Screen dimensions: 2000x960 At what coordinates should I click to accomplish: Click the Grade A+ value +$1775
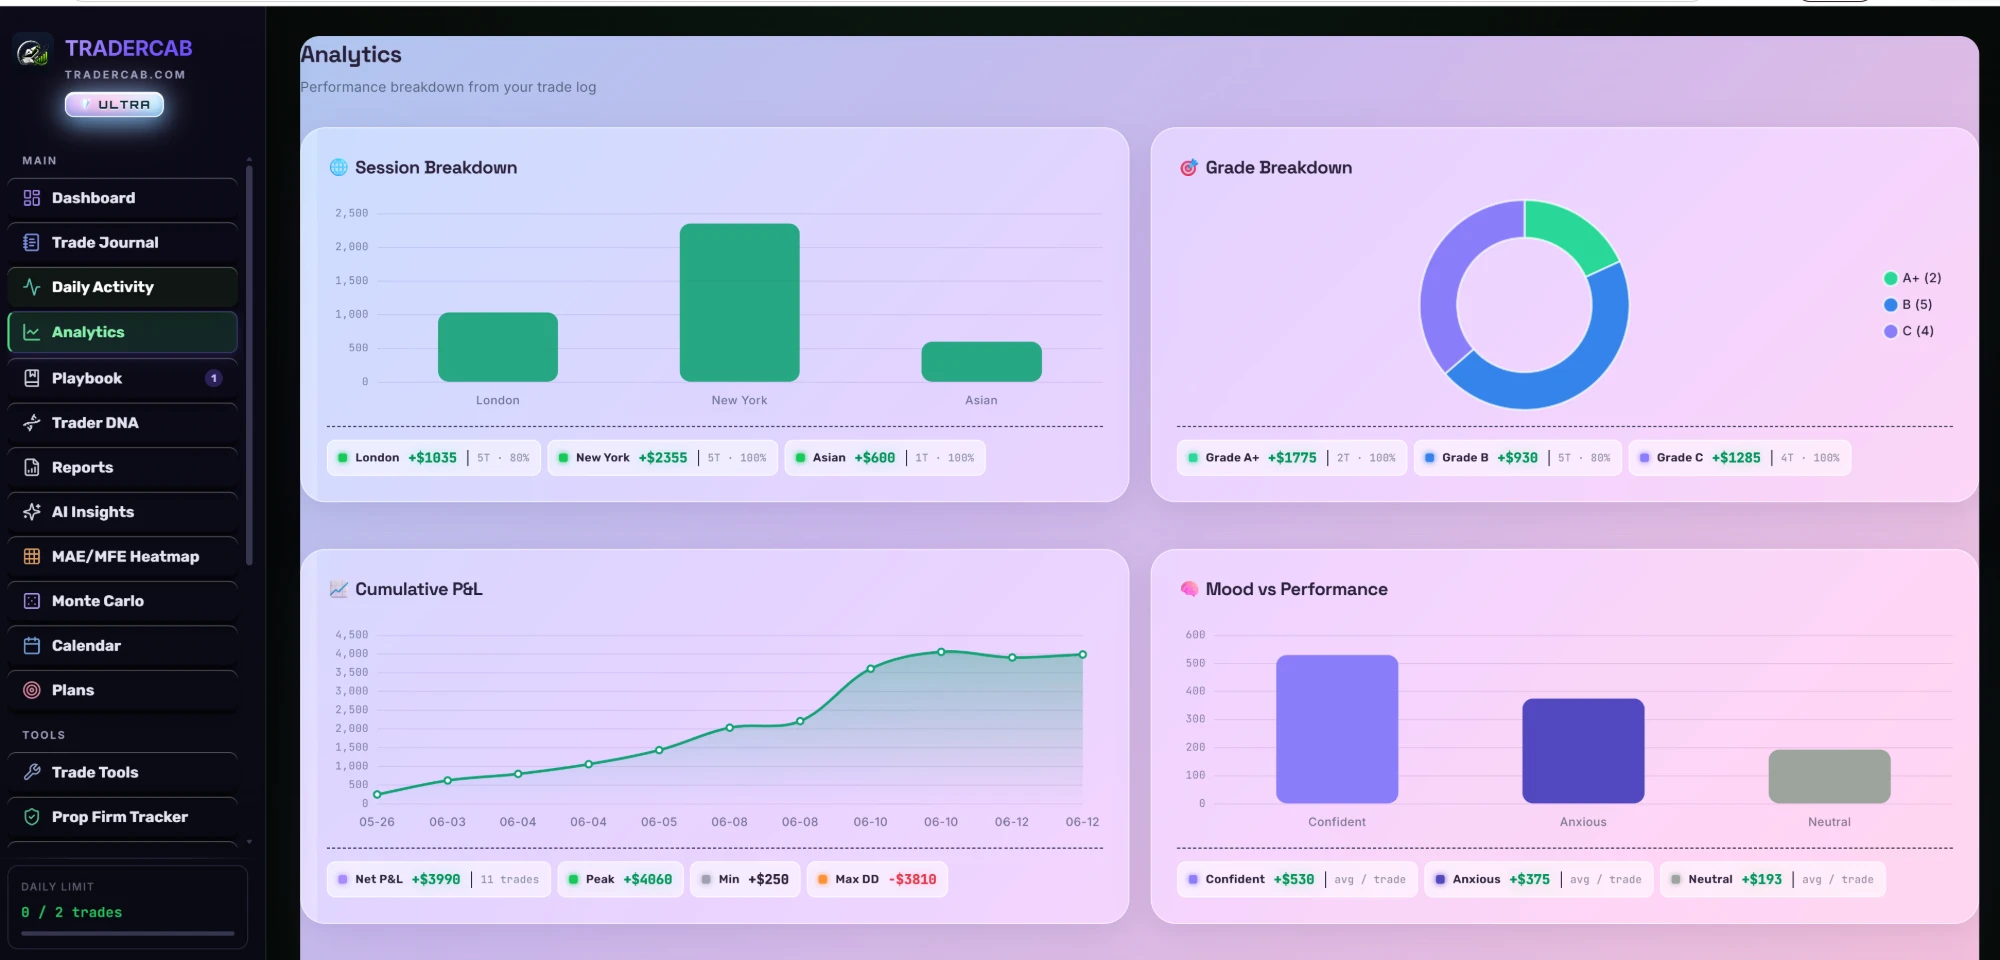pyautogui.click(x=1292, y=458)
